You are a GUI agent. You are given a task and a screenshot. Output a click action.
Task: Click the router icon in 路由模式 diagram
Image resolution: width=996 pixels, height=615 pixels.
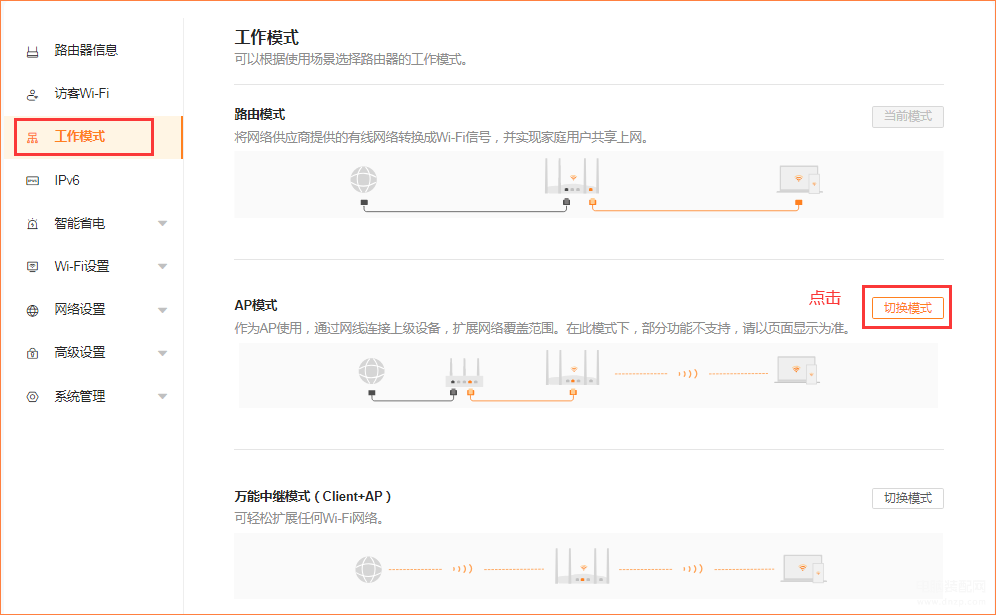572,176
